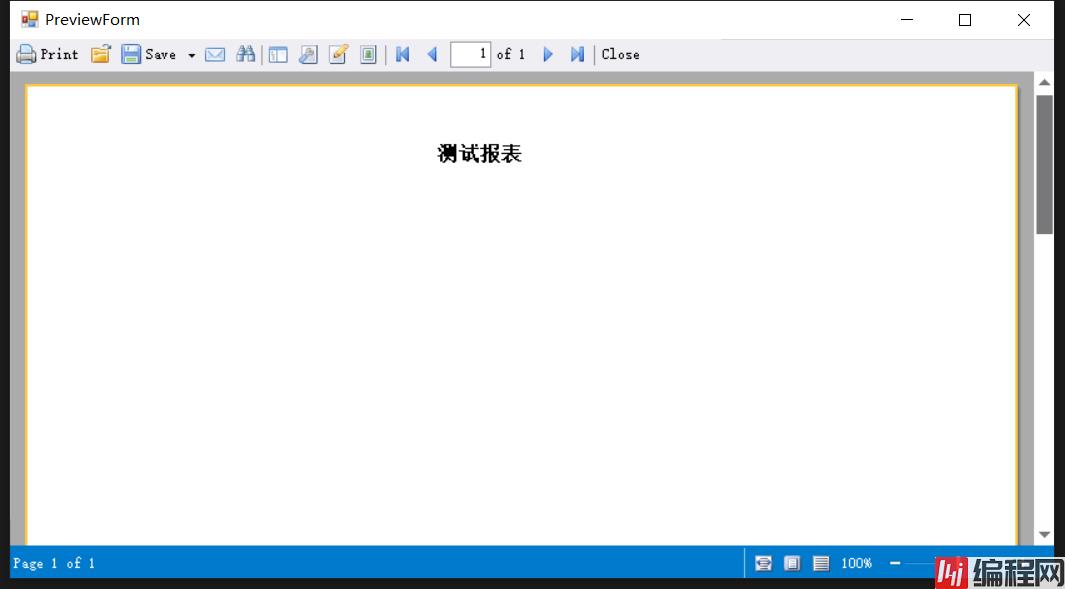Expand the Save dropdown arrow
The width and height of the screenshot is (1065, 589).
(x=192, y=56)
